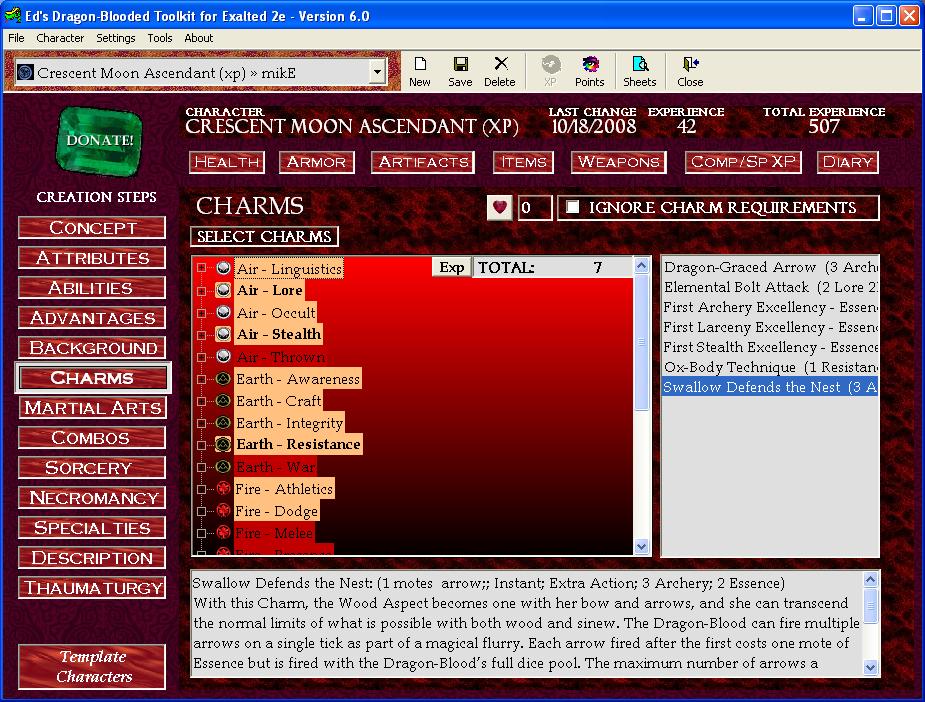Screen dimensions: 925x702
Task: Open the Settings menu
Action: tap(116, 38)
